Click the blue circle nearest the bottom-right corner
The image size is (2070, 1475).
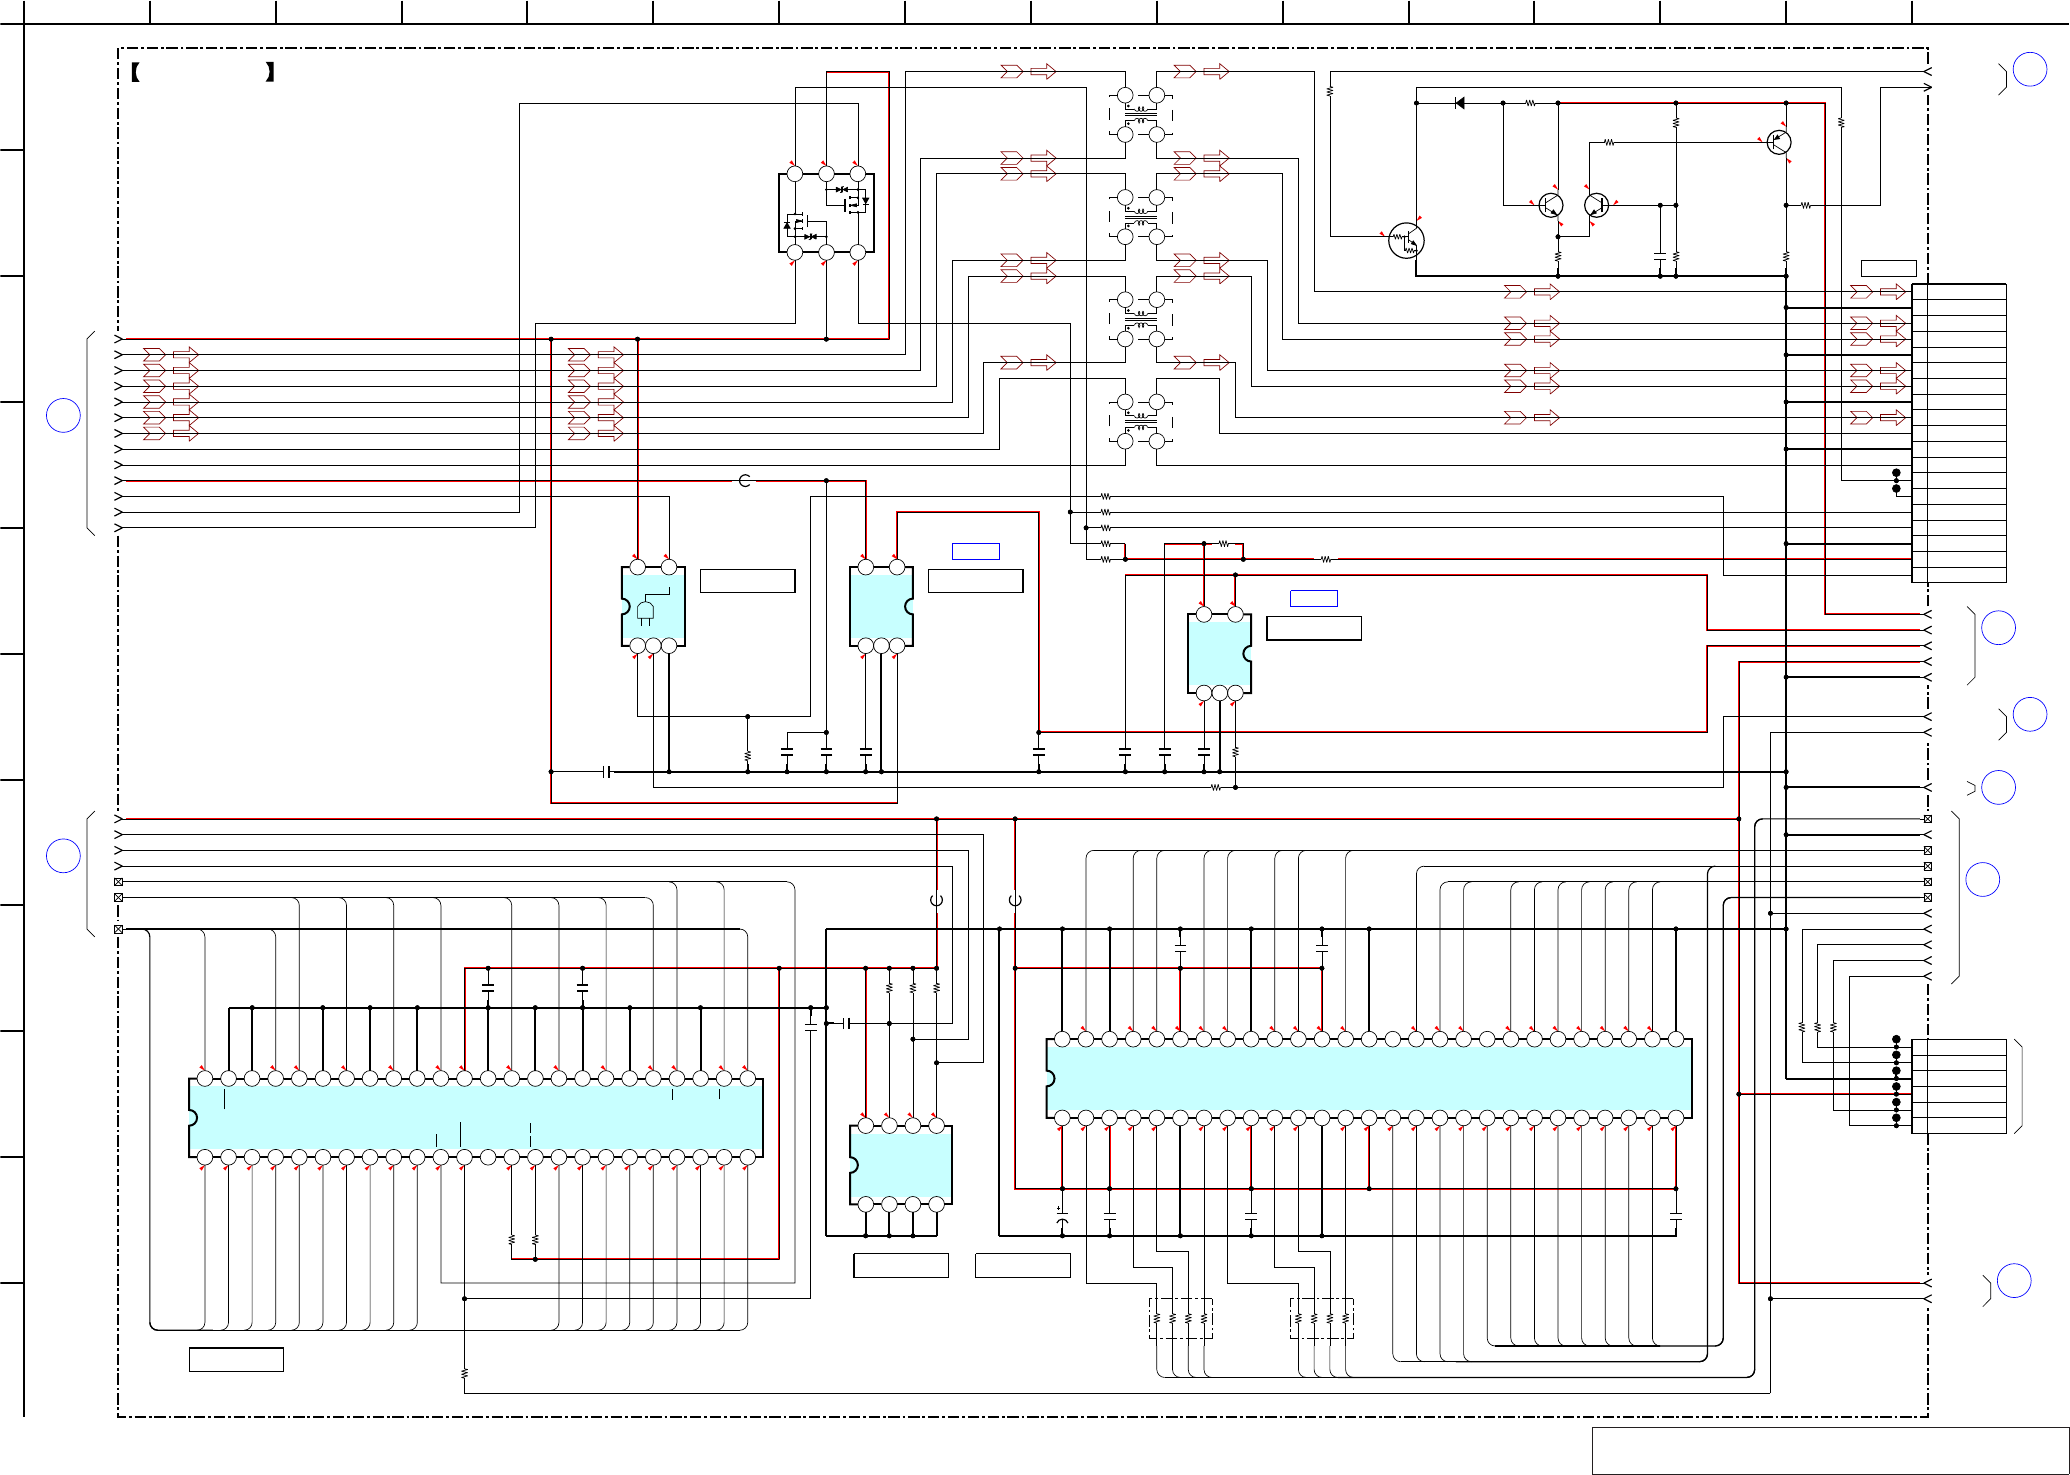[x=2014, y=1281]
